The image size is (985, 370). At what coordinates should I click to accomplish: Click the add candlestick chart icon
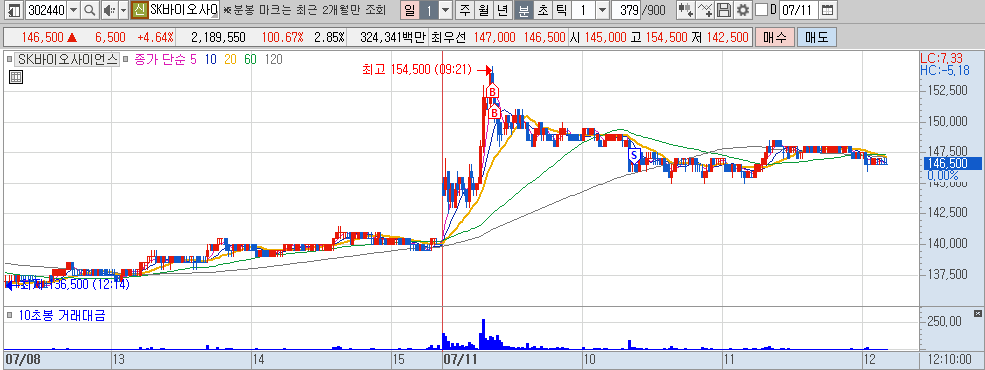[x=686, y=10]
